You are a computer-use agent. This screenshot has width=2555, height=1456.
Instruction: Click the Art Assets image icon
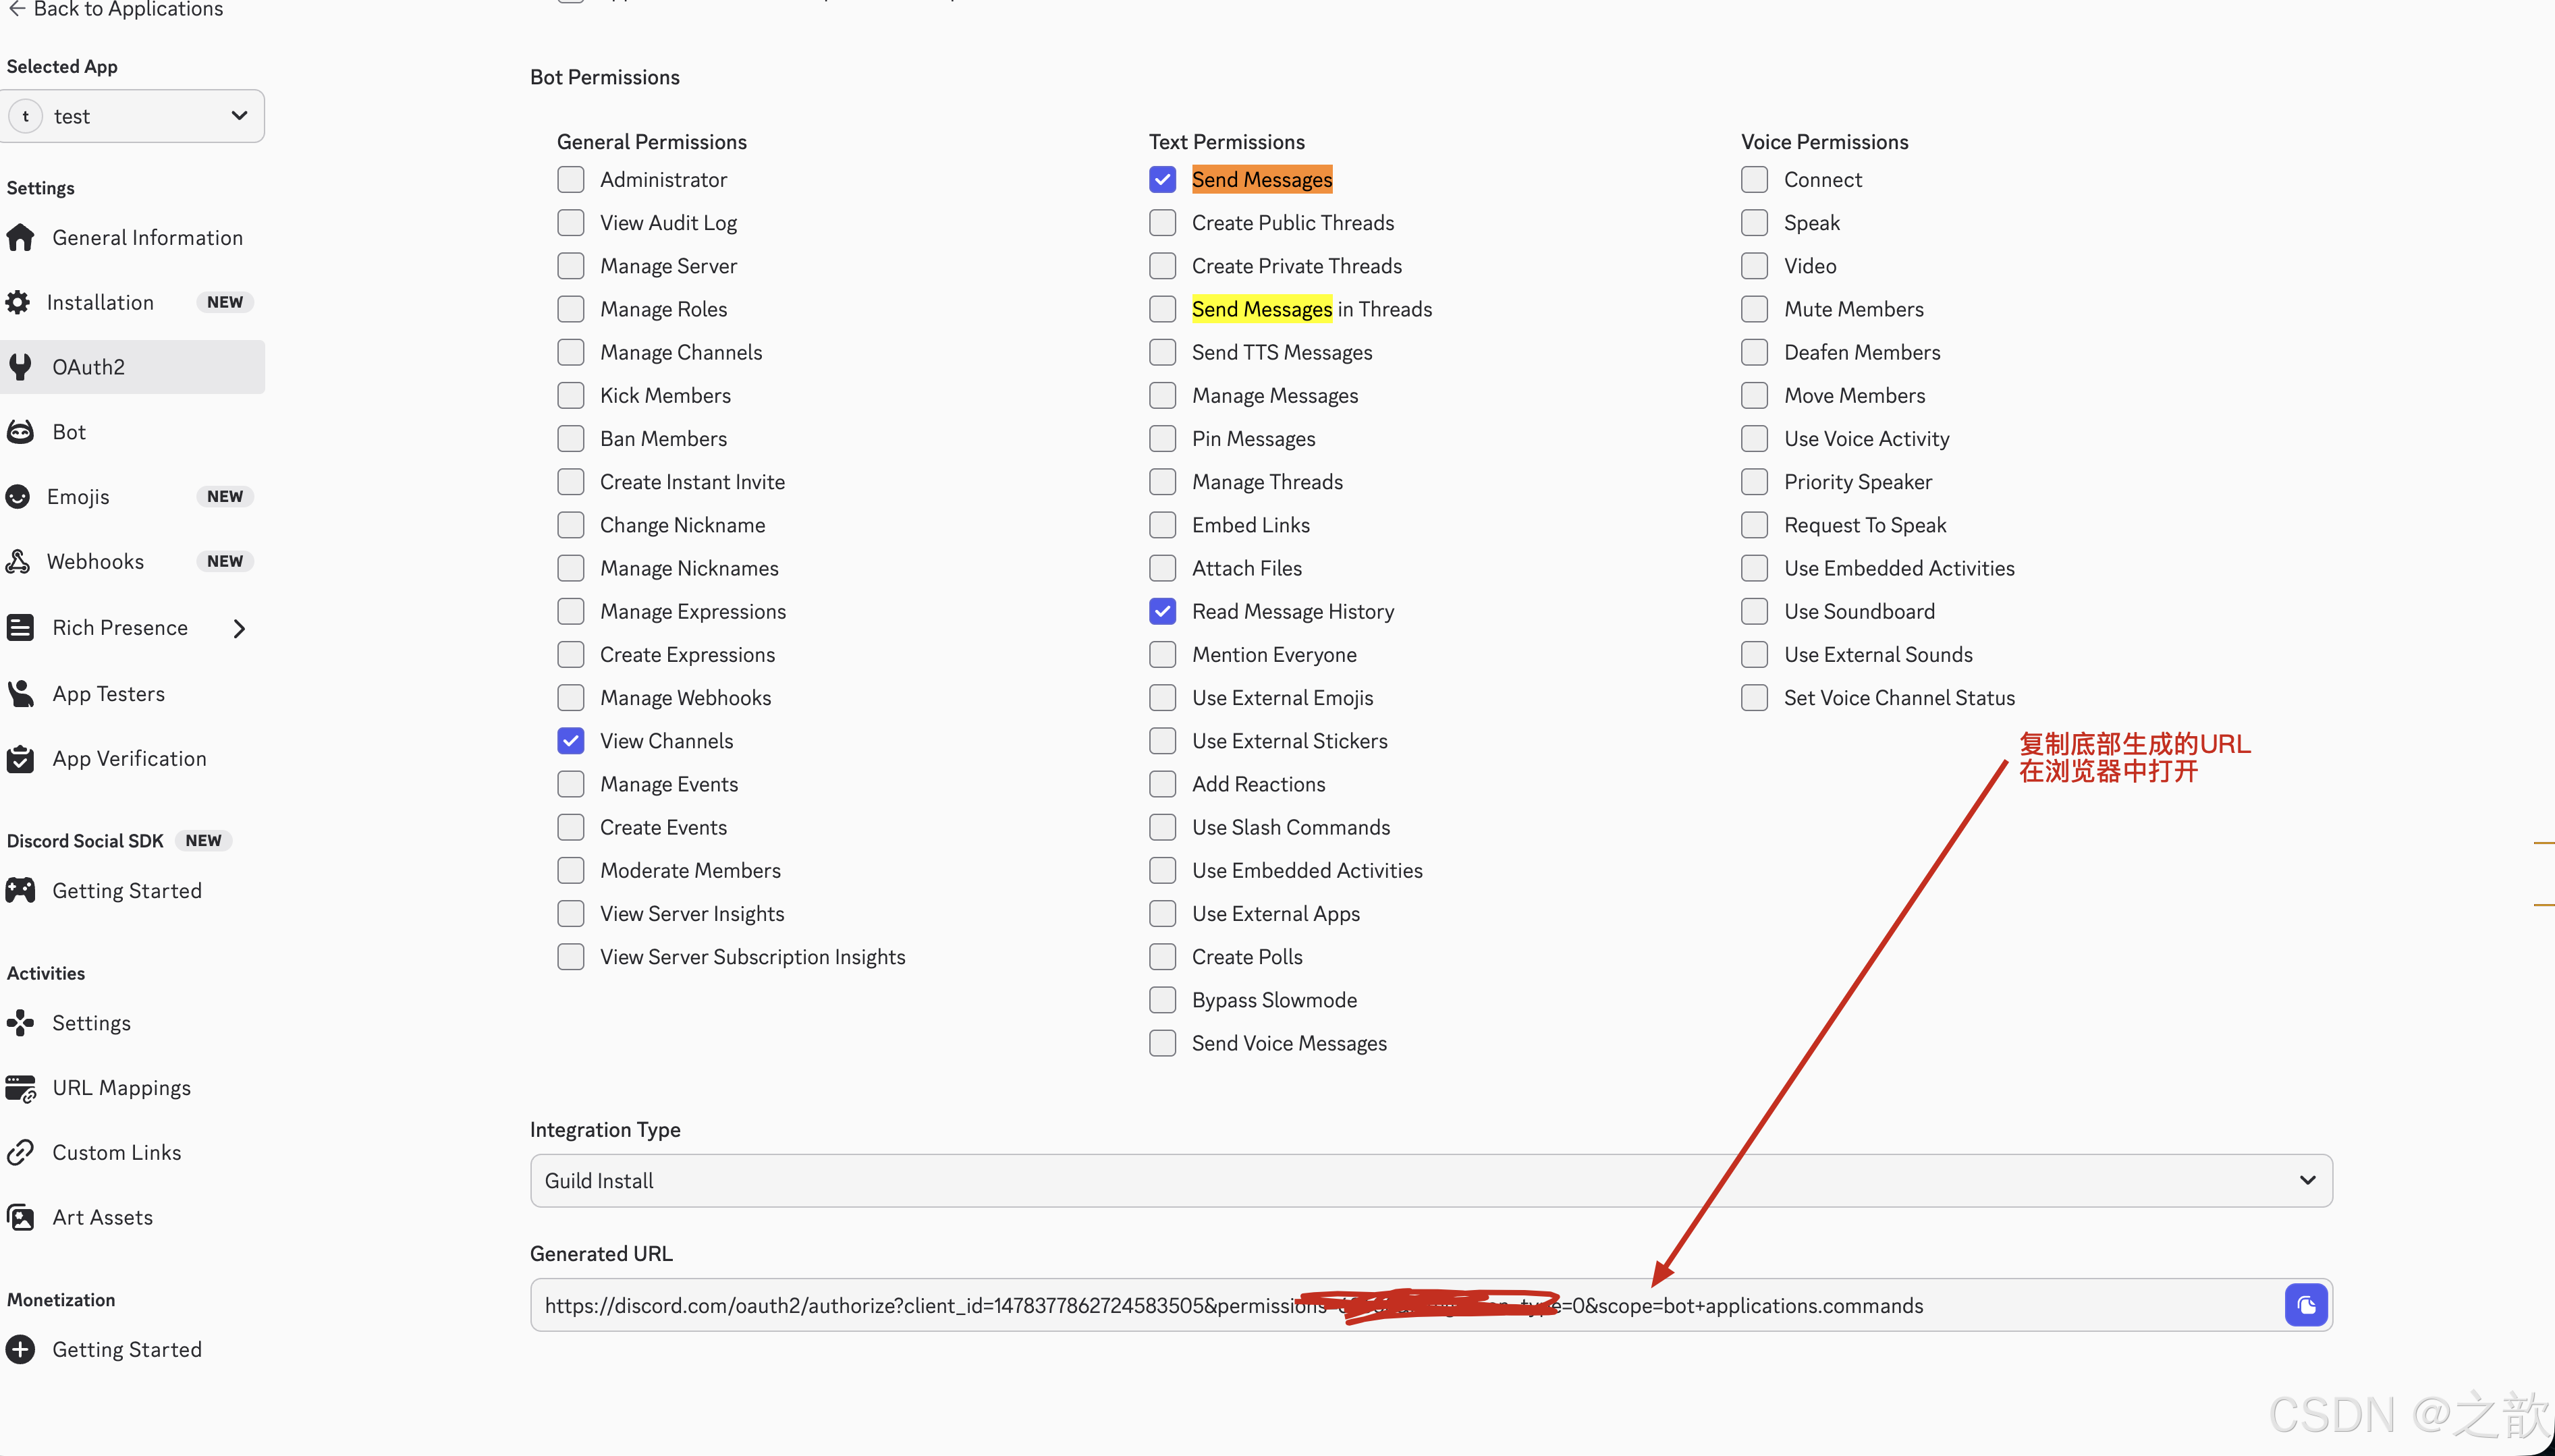[20, 1217]
